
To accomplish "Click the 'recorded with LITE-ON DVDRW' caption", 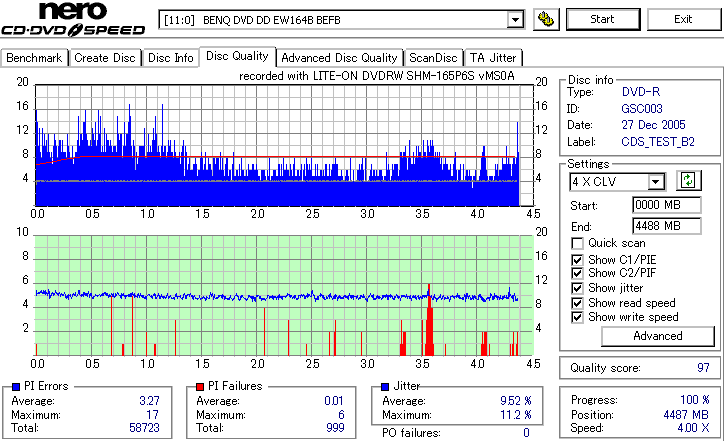I will [377, 76].
